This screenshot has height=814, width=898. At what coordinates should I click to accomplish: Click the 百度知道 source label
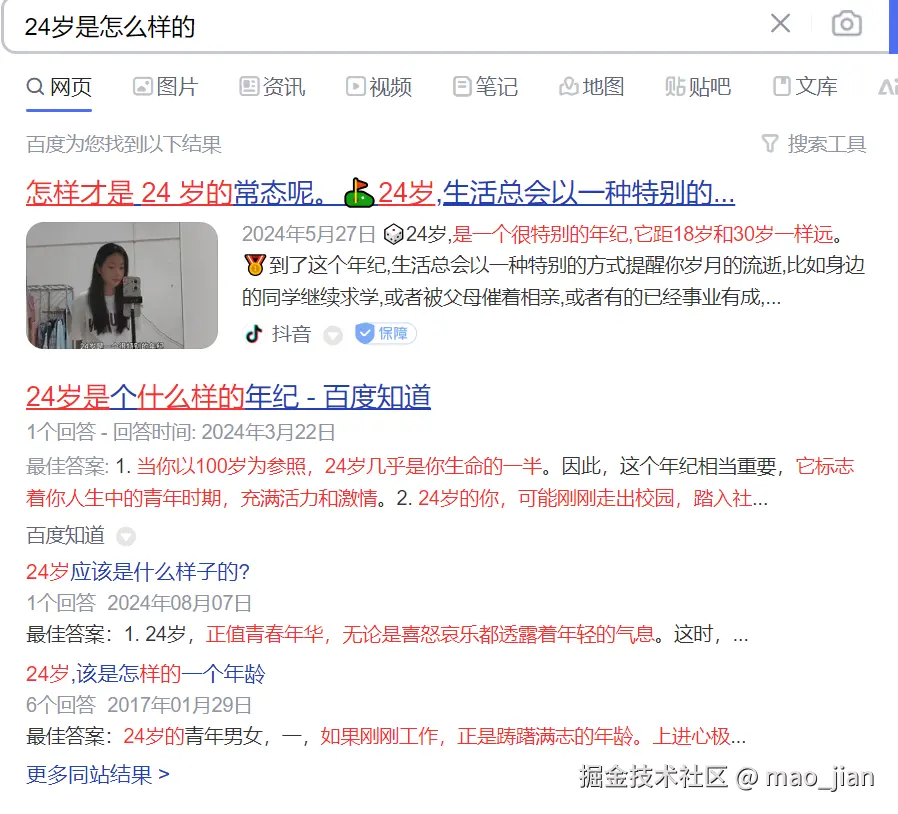pos(66,536)
